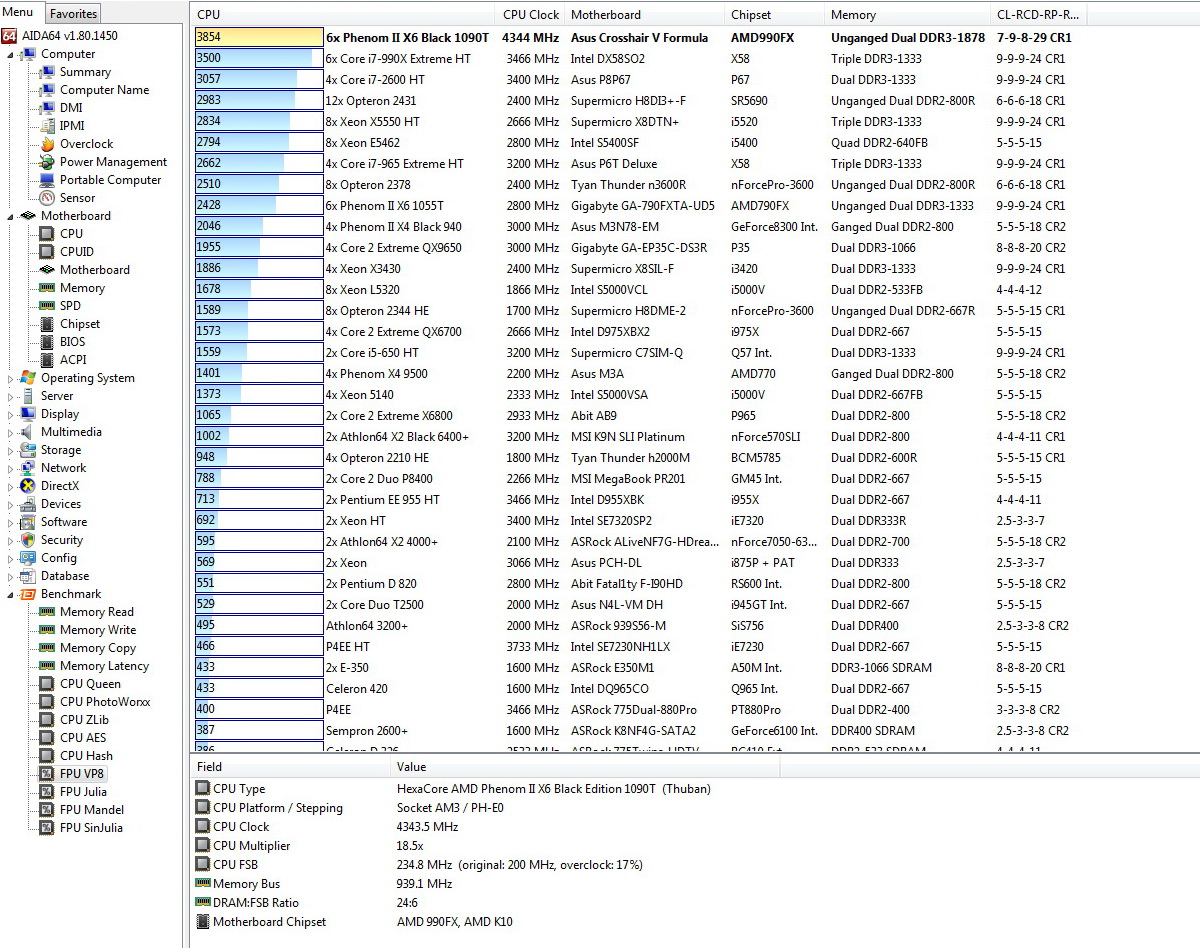Collapse the Computer tree node
1200x948 pixels.
coord(11,54)
